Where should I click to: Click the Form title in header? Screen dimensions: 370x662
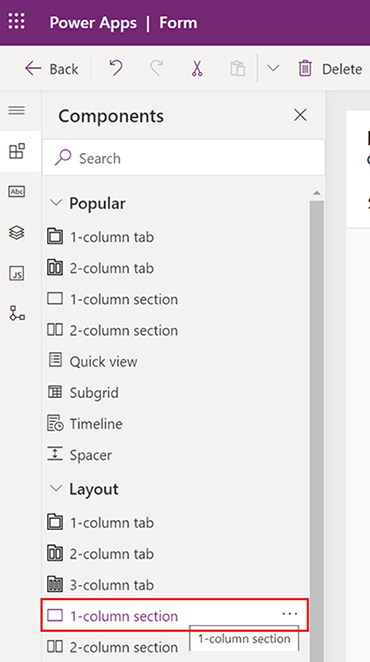pyautogui.click(x=178, y=22)
